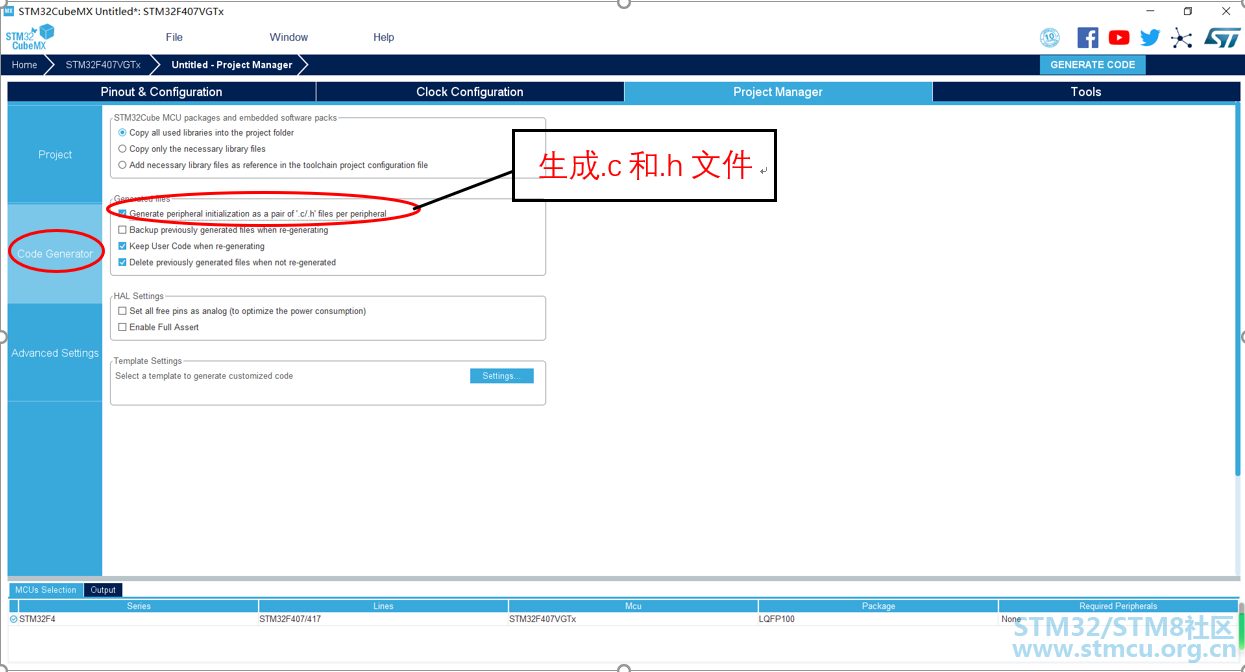Sort by Required Peripherals column header

[x=1118, y=606]
